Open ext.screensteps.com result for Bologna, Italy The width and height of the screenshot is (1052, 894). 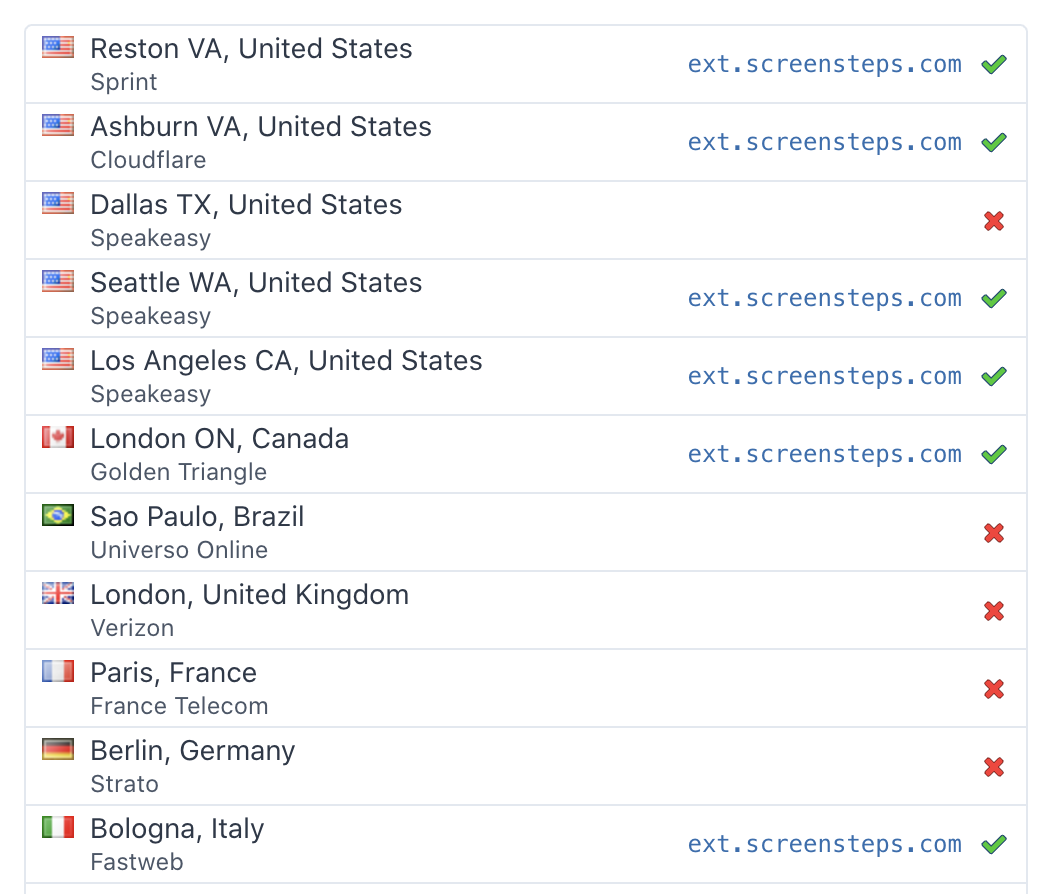[824, 845]
